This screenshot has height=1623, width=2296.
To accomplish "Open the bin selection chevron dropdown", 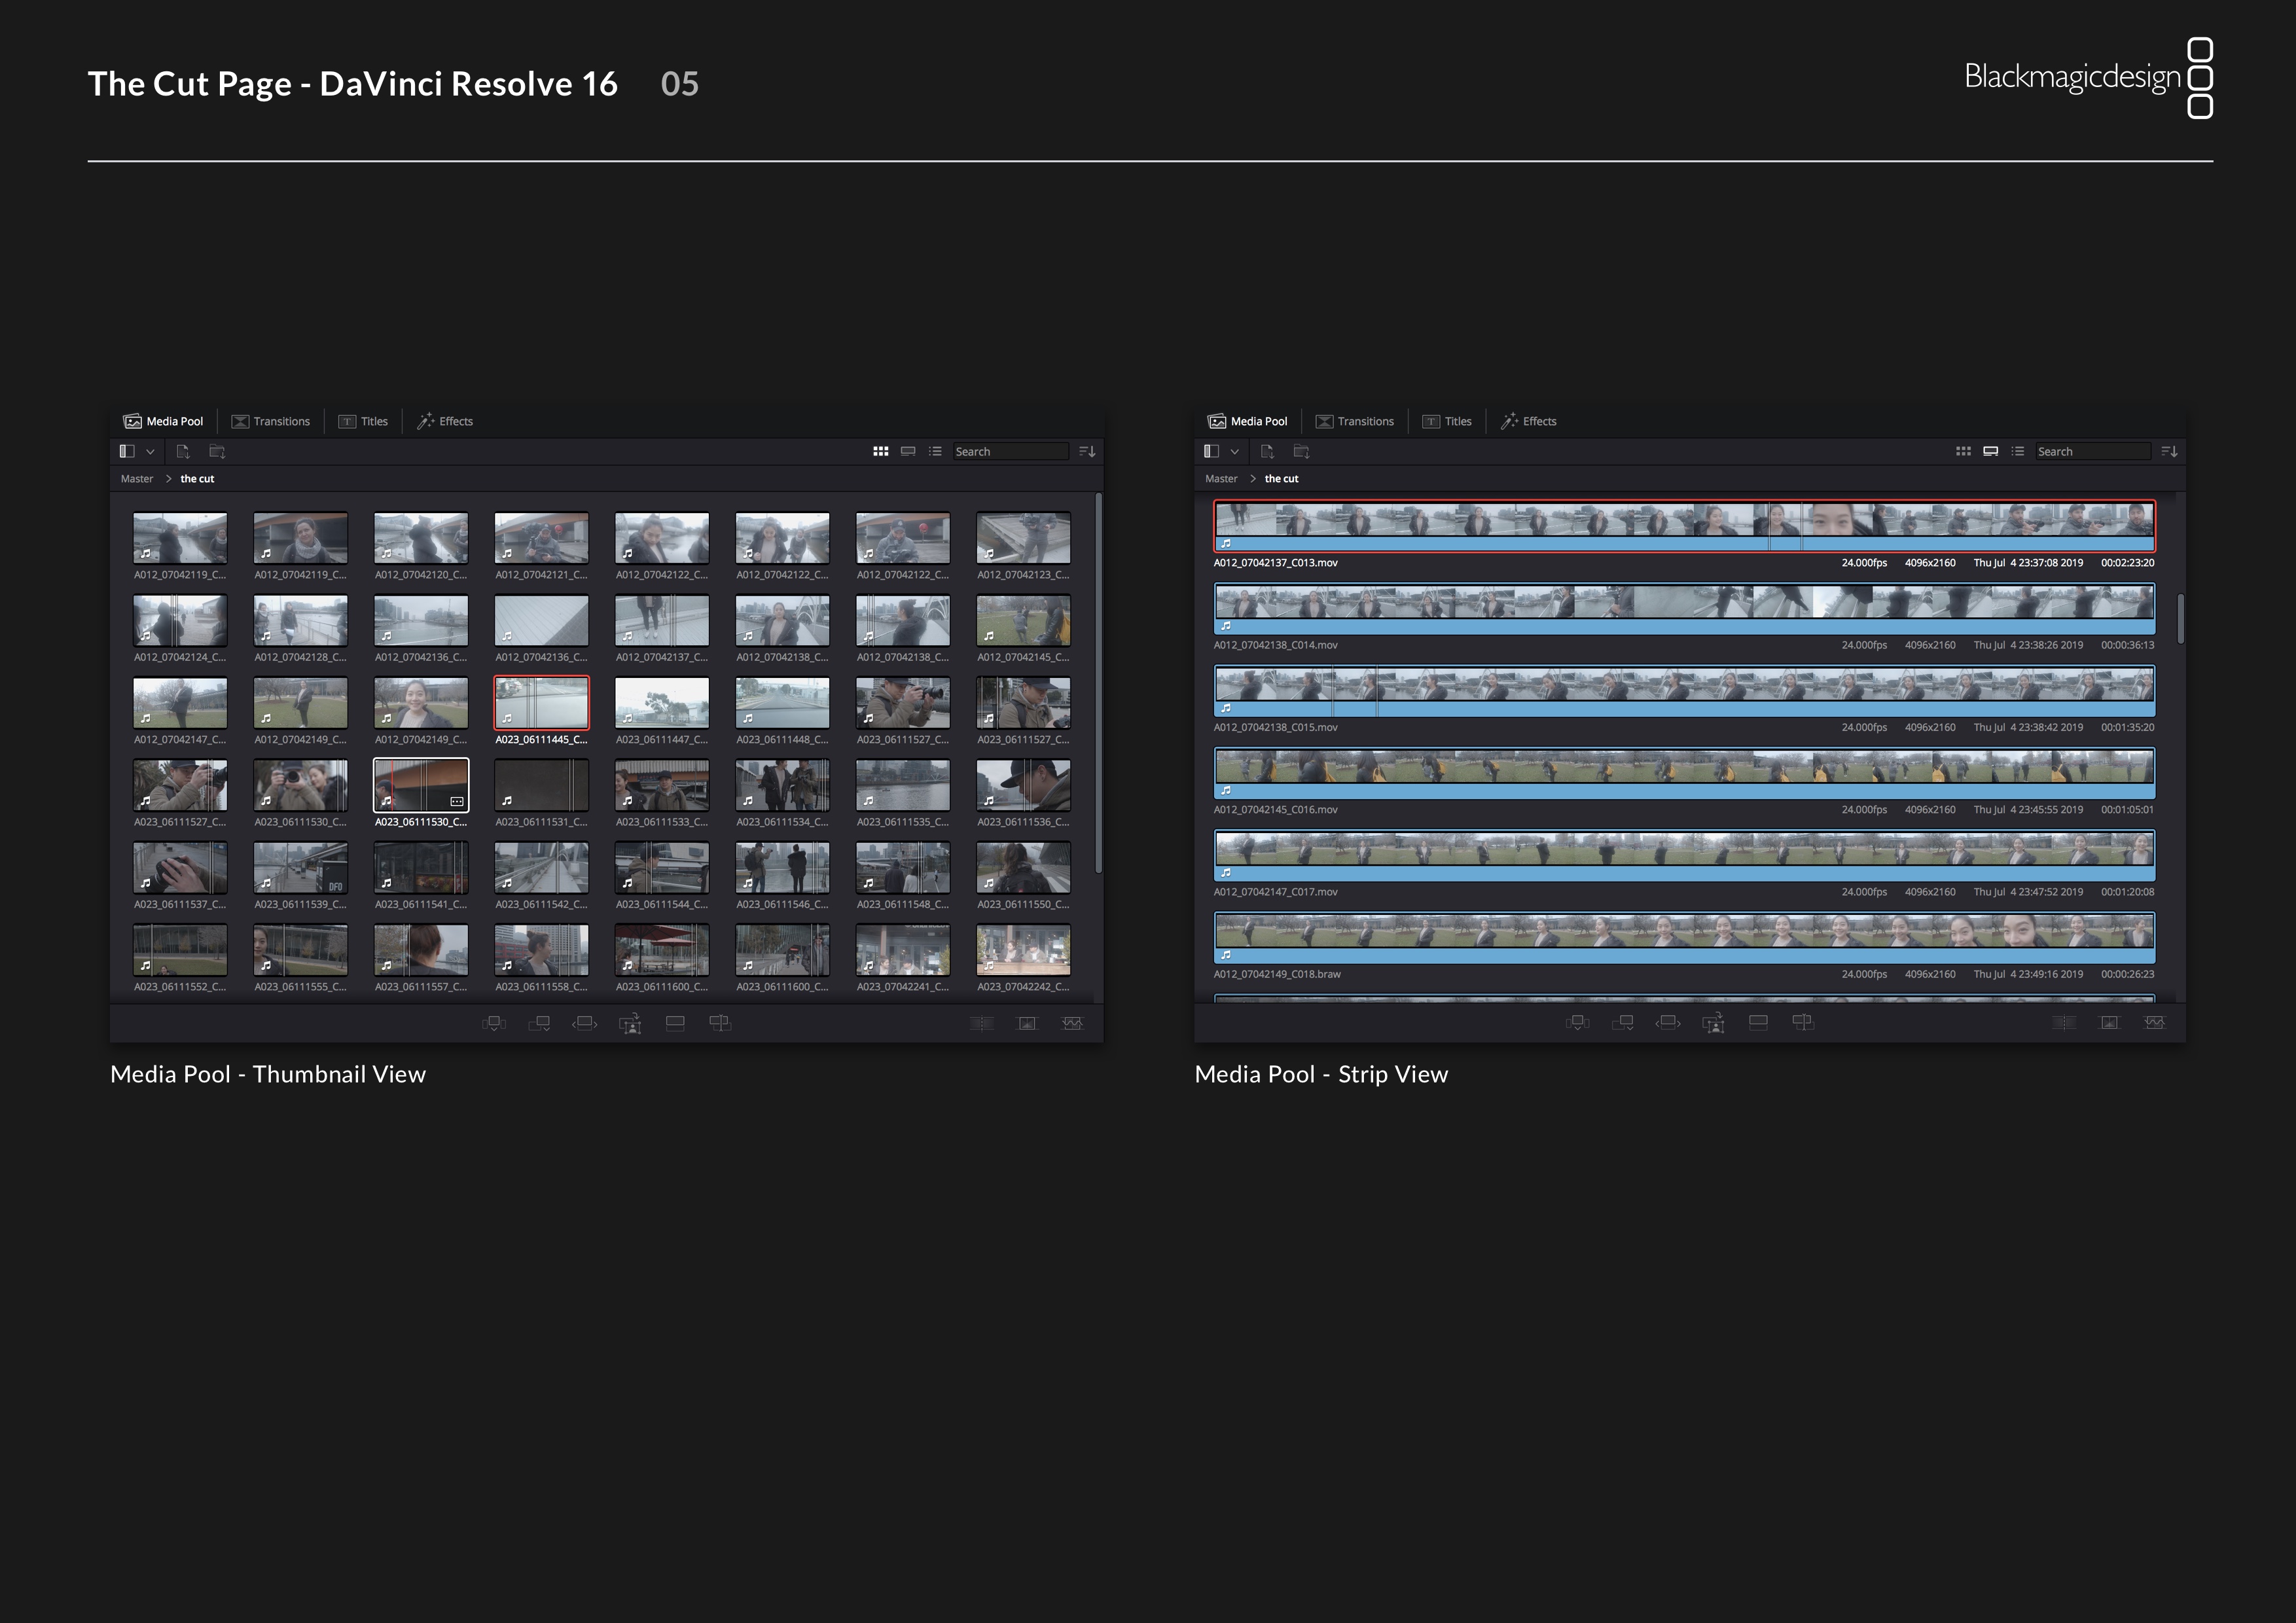I will coord(150,451).
